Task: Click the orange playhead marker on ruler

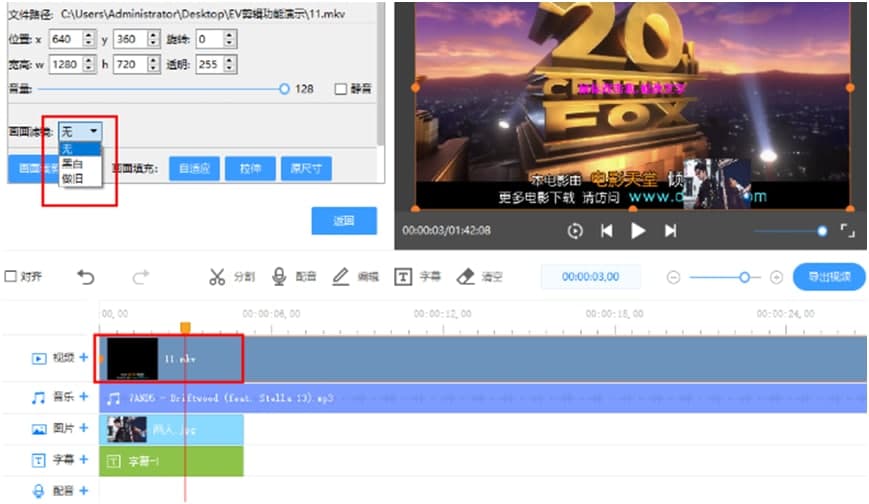Action: point(185,327)
